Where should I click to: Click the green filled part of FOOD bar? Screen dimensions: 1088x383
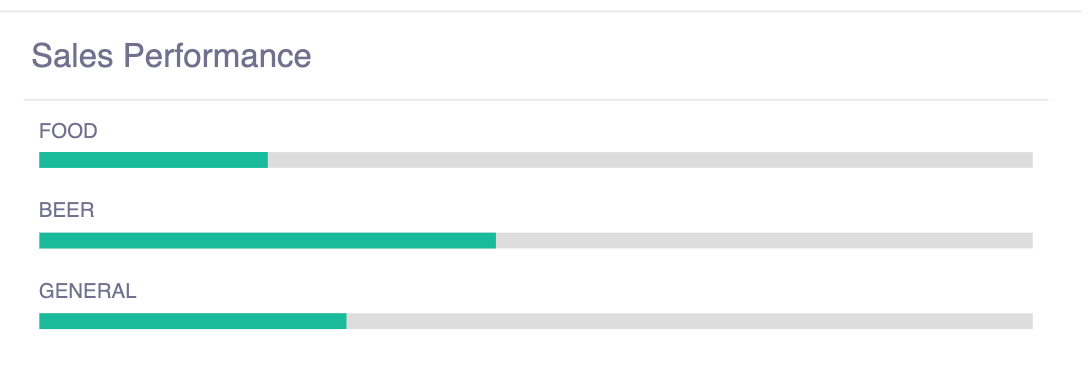(x=153, y=160)
